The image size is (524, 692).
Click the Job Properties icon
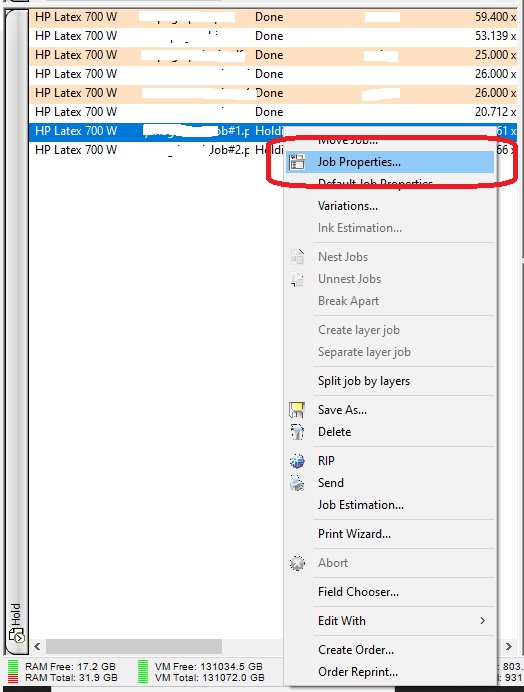pyautogui.click(x=297, y=162)
